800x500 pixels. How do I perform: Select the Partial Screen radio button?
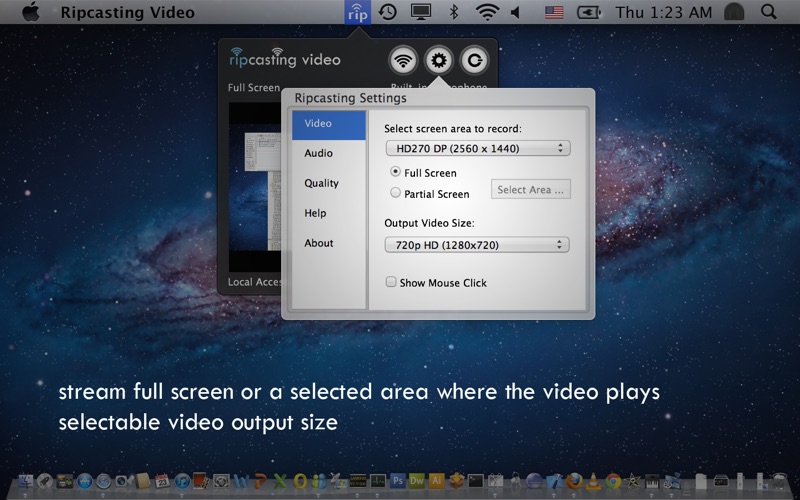point(395,193)
